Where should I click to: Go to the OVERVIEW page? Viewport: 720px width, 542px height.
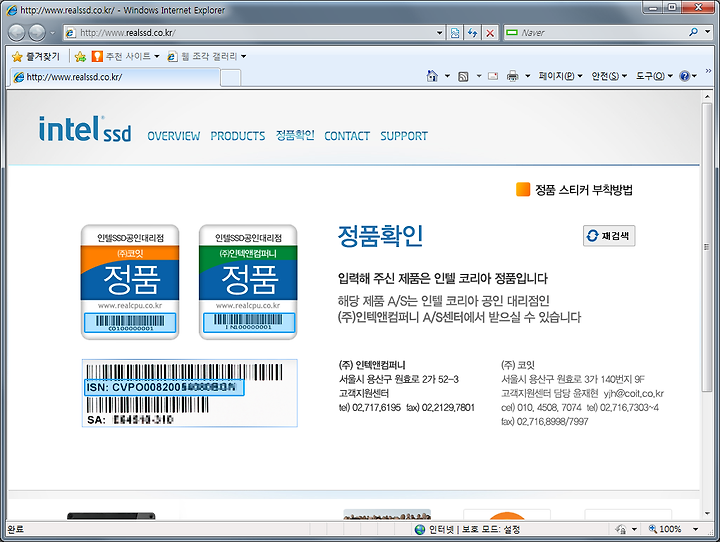point(174,136)
